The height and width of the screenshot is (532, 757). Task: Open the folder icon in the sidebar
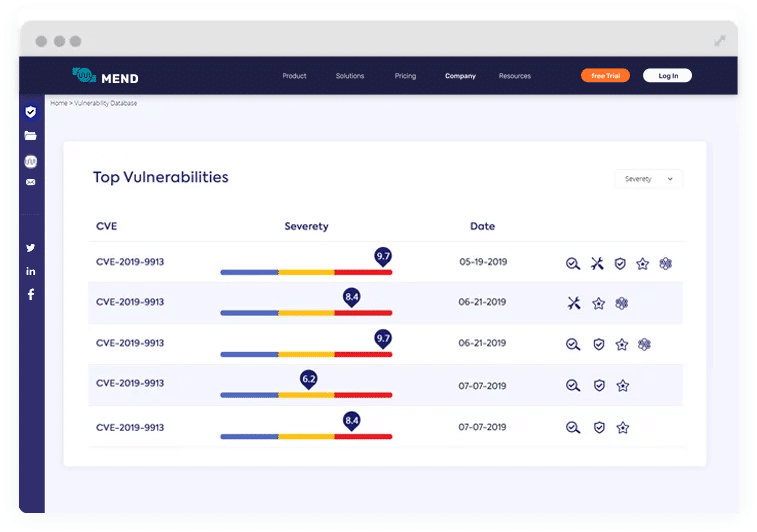point(31,136)
